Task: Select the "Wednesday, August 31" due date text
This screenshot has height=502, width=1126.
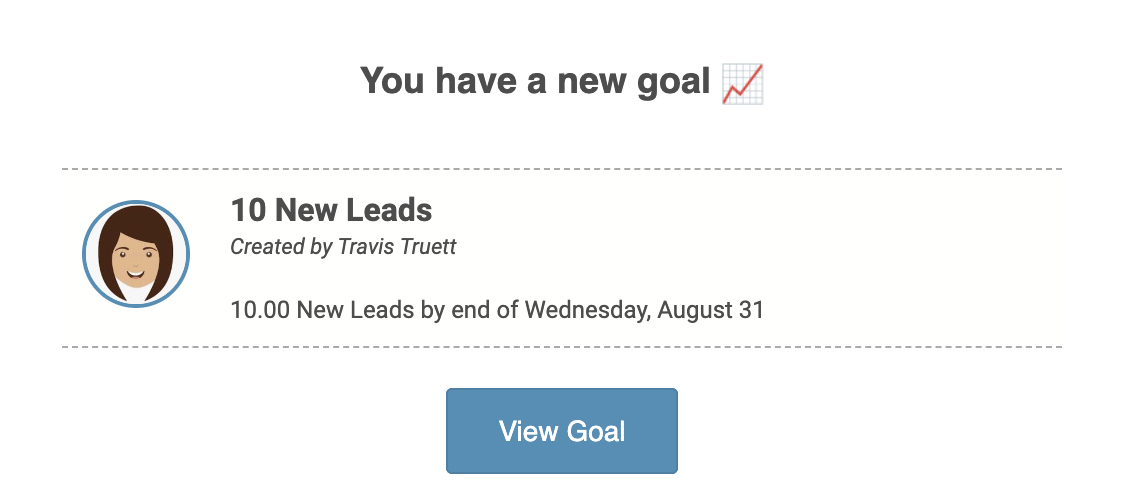Action: tap(644, 310)
